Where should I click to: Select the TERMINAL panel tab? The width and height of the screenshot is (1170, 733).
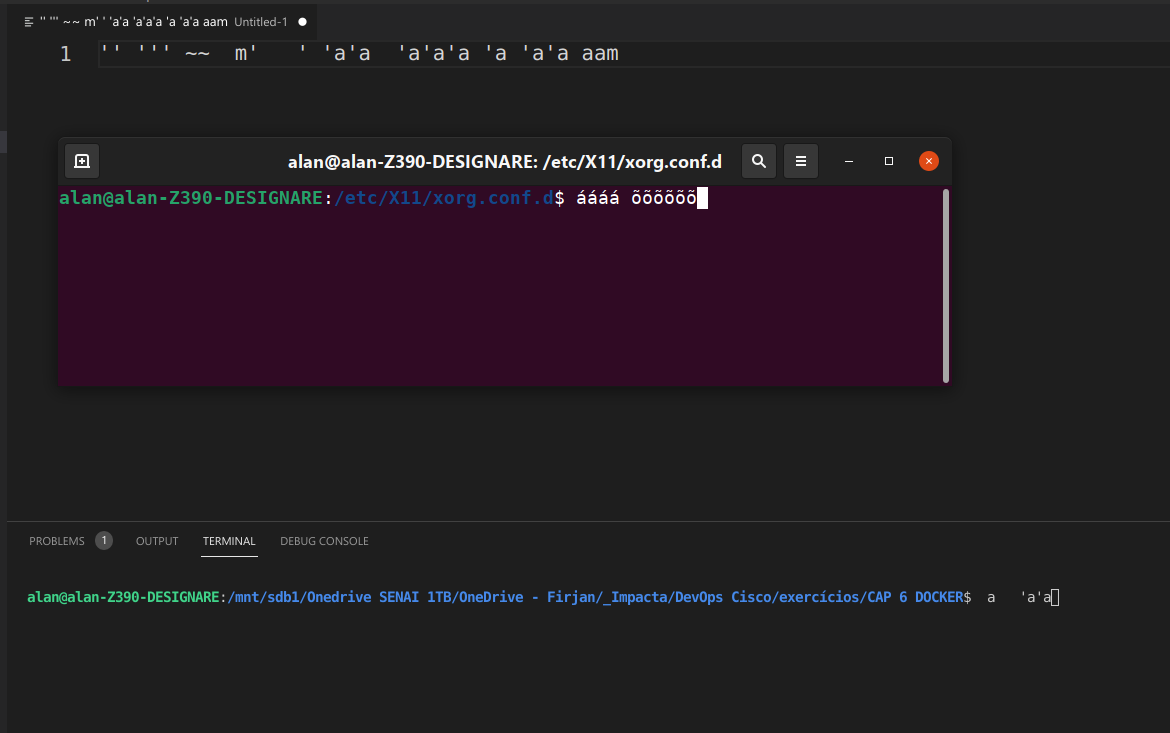point(229,541)
